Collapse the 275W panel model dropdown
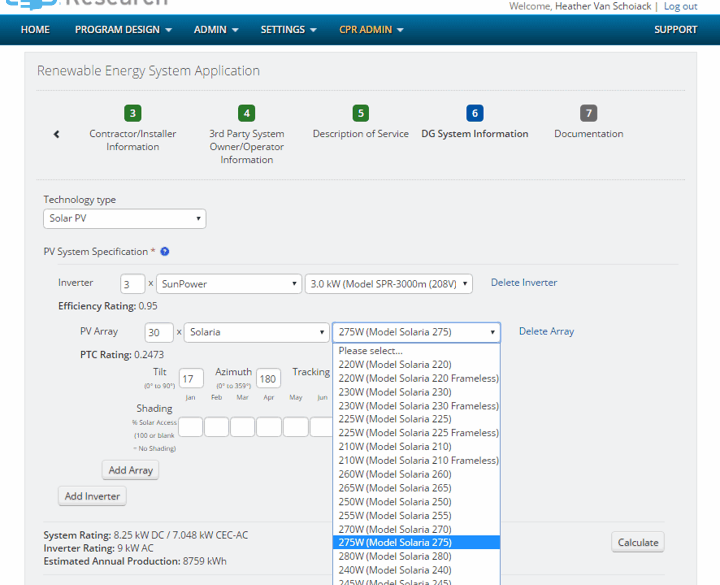The width and height of the screenshot is (720, 585). tap(416, 332)
